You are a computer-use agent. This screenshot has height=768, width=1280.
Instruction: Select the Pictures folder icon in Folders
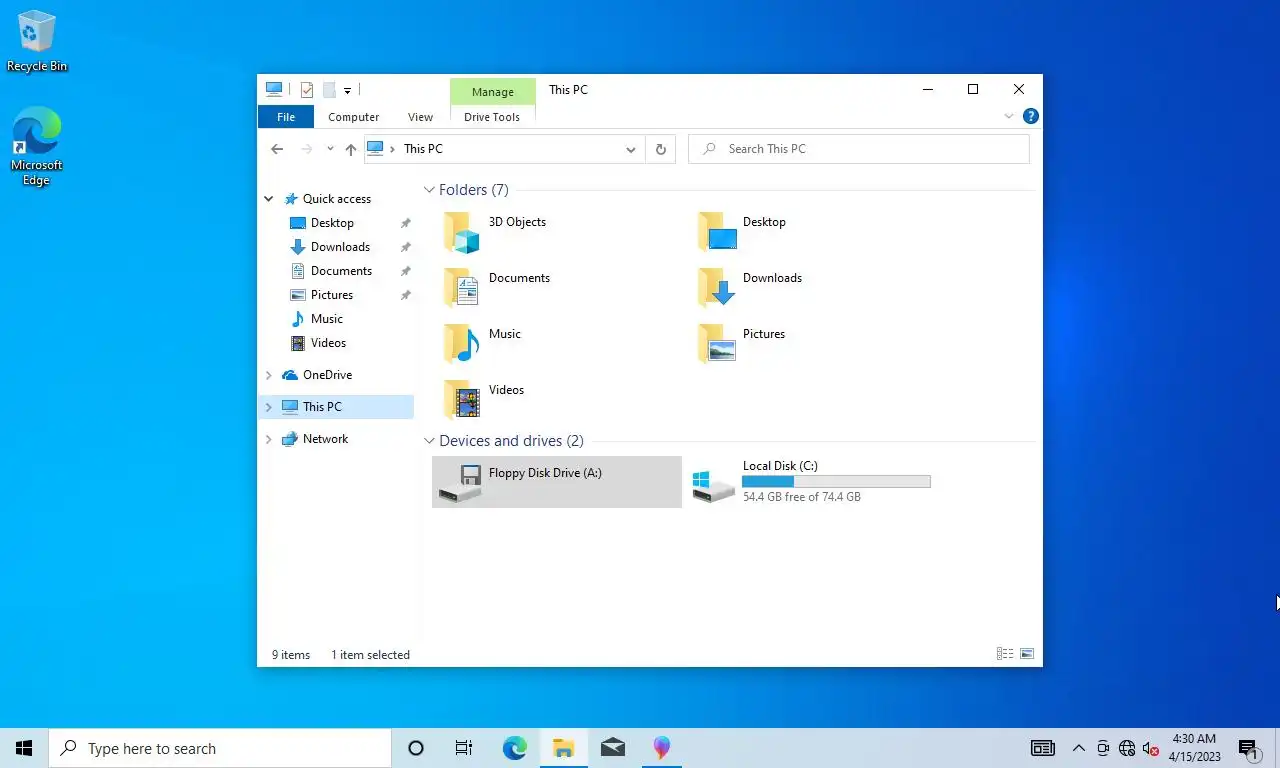pos(717,343)
